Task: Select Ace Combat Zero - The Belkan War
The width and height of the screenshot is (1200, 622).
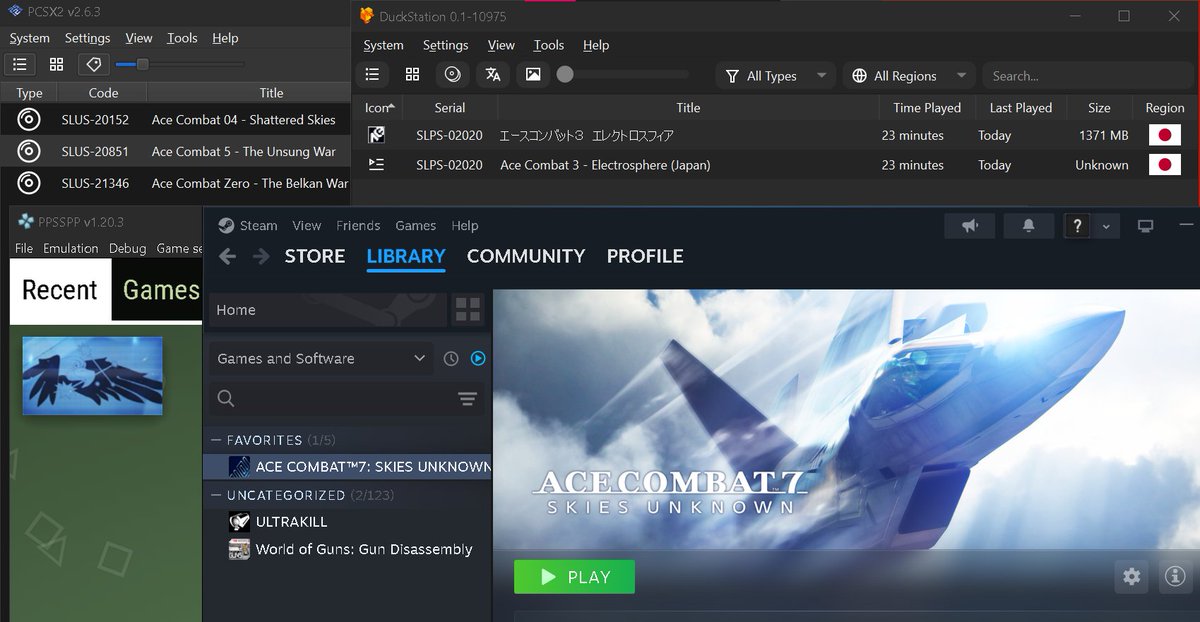Action: coord(175,184)
